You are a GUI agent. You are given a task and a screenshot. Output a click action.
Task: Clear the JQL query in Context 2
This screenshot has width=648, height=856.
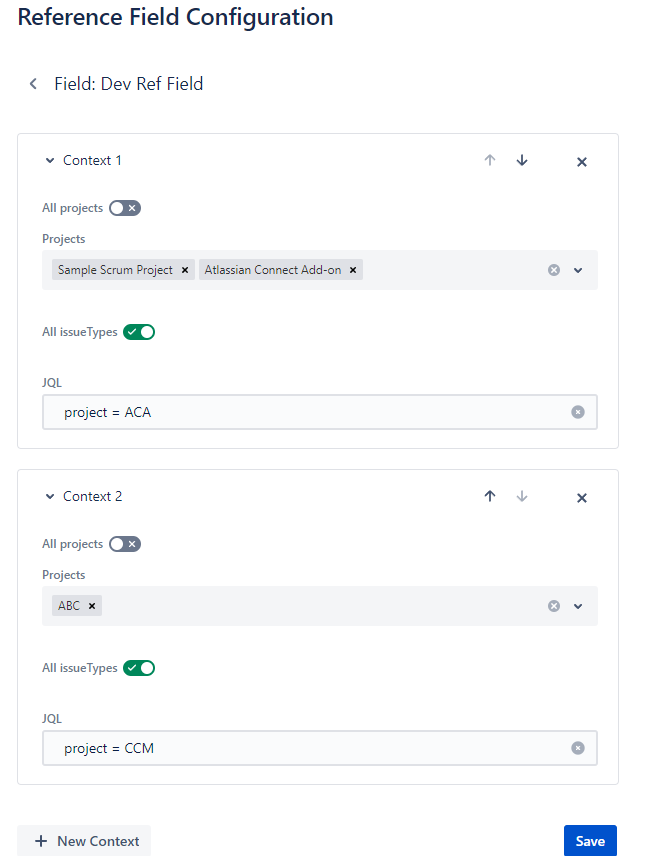coord(578,748)
